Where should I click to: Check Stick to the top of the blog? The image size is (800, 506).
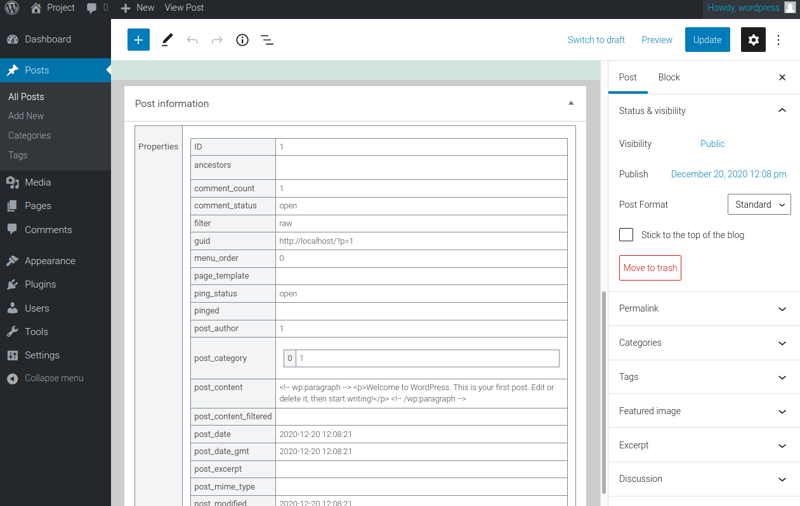coord(626,235)
